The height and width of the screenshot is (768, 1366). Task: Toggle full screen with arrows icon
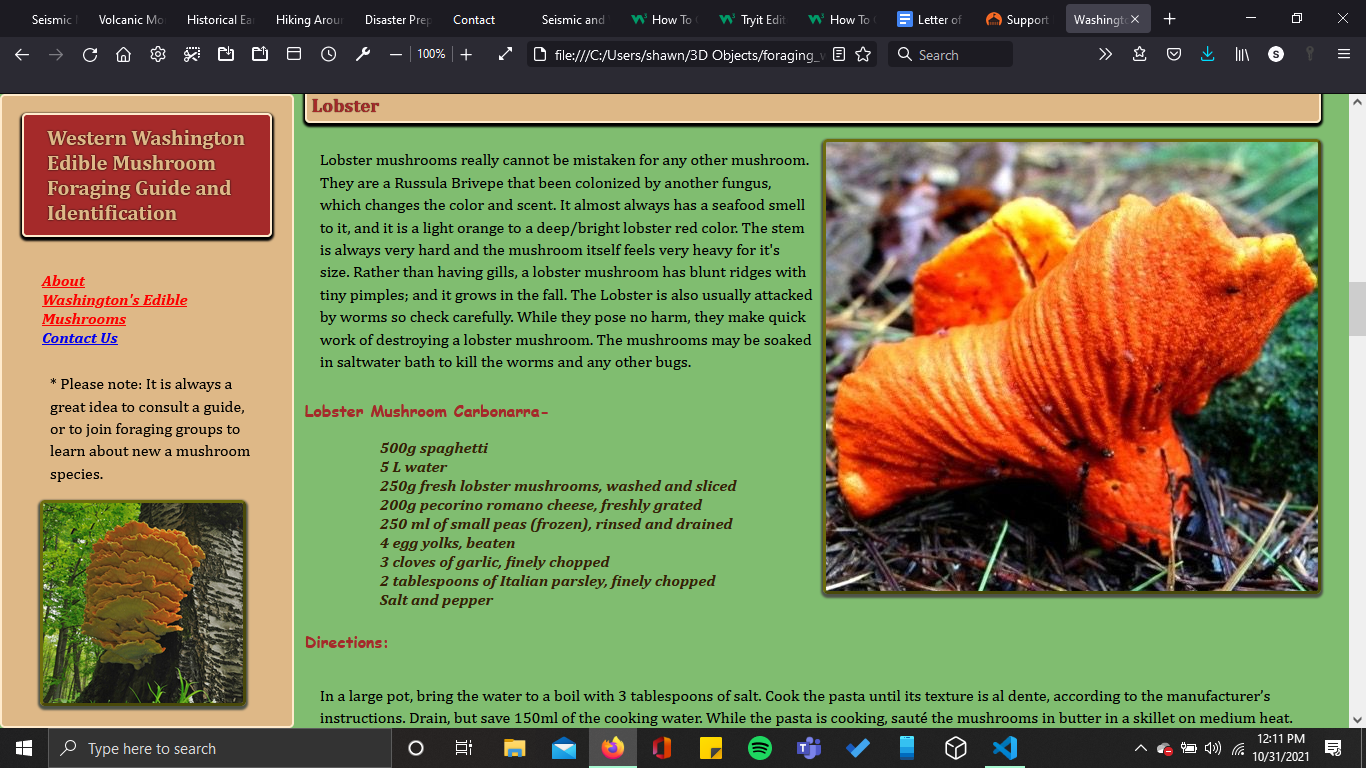[505, 55]
